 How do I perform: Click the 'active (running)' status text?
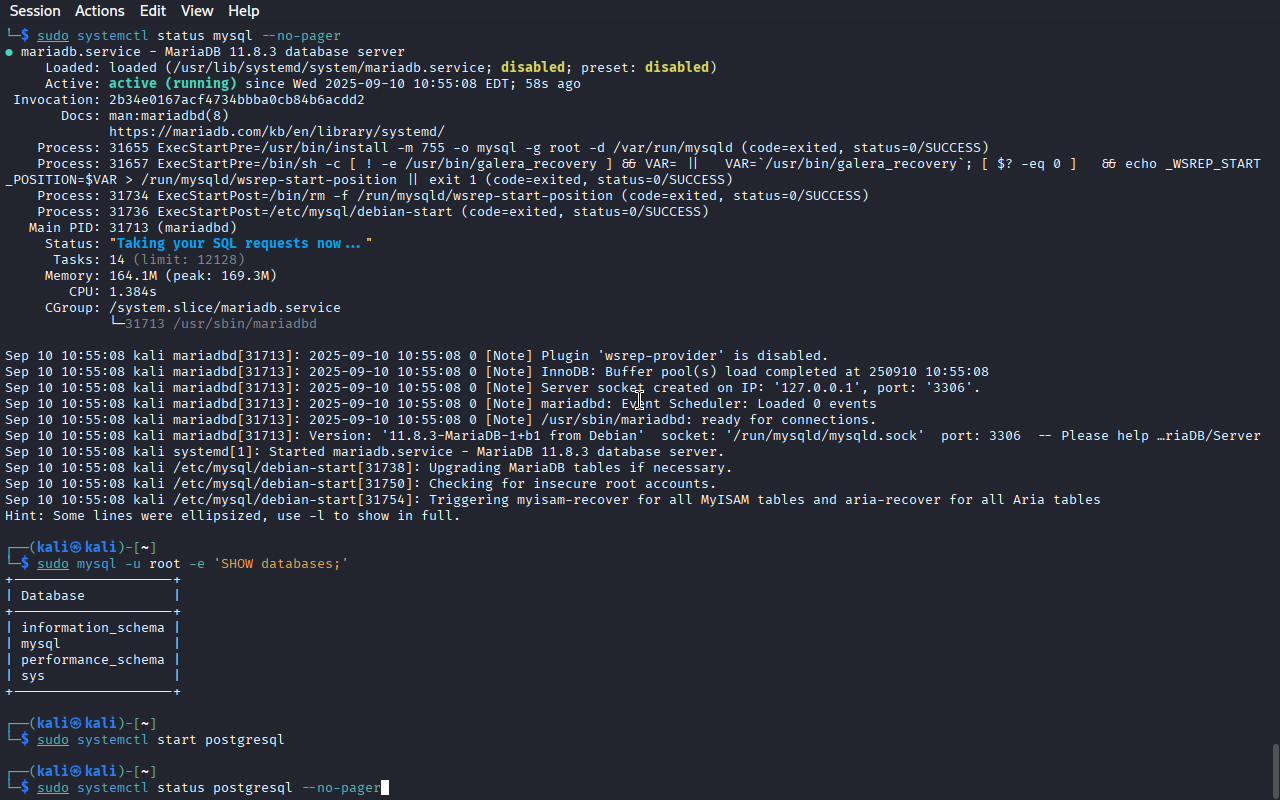pyautogui.click(x=173, y=84)
